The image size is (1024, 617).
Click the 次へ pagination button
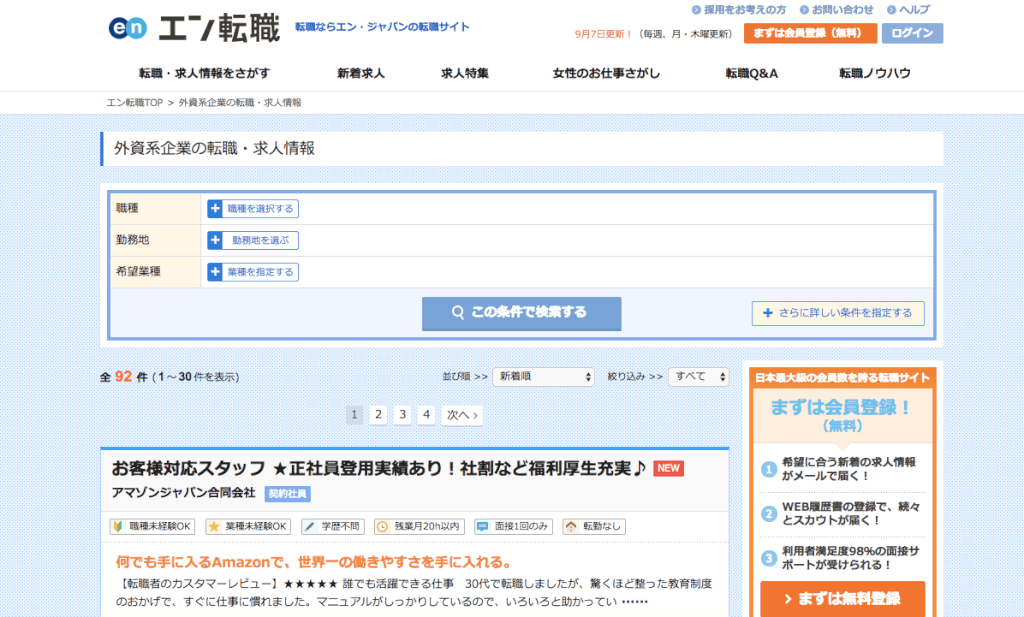point(462,415)
